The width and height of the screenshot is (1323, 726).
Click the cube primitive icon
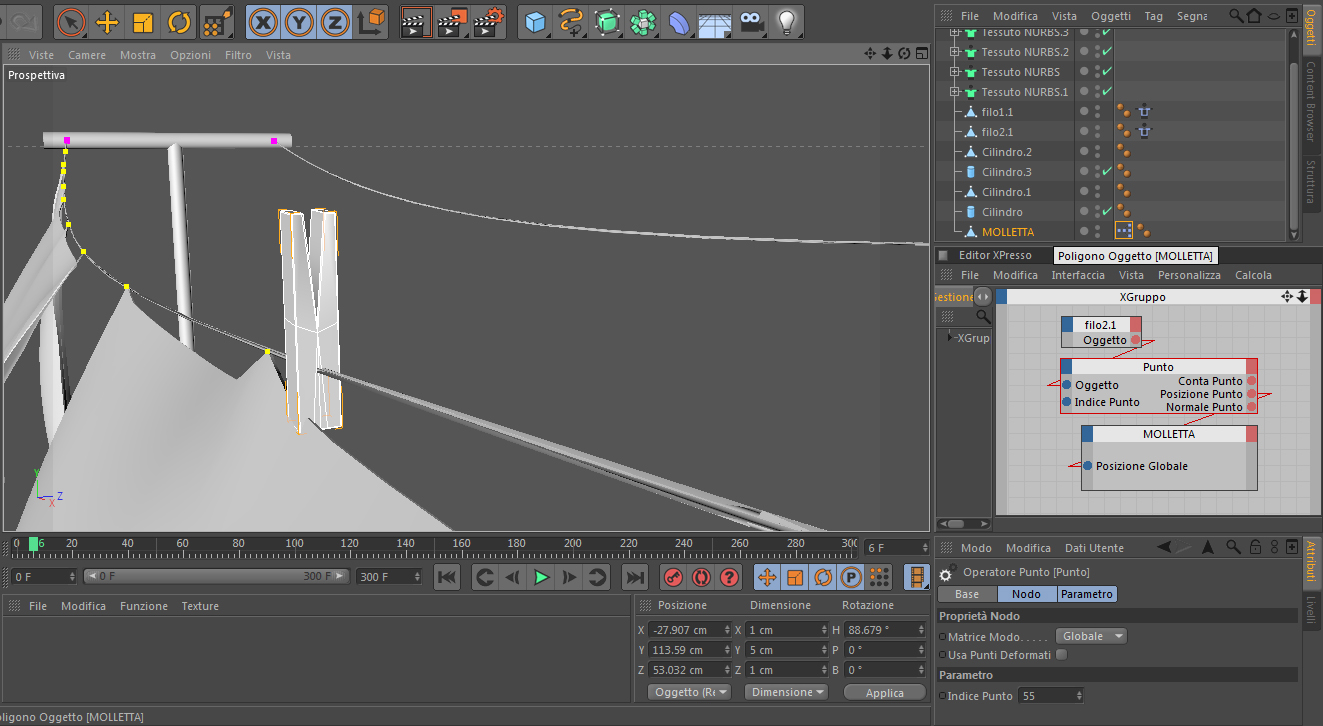pyautogui.click(x=537, y=21)
